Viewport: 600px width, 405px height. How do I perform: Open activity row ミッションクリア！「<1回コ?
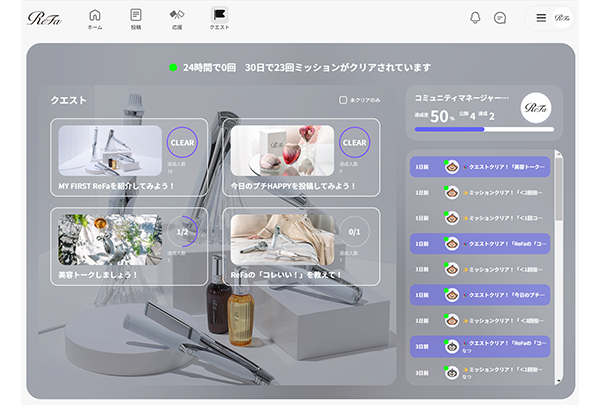pos(480,218)
